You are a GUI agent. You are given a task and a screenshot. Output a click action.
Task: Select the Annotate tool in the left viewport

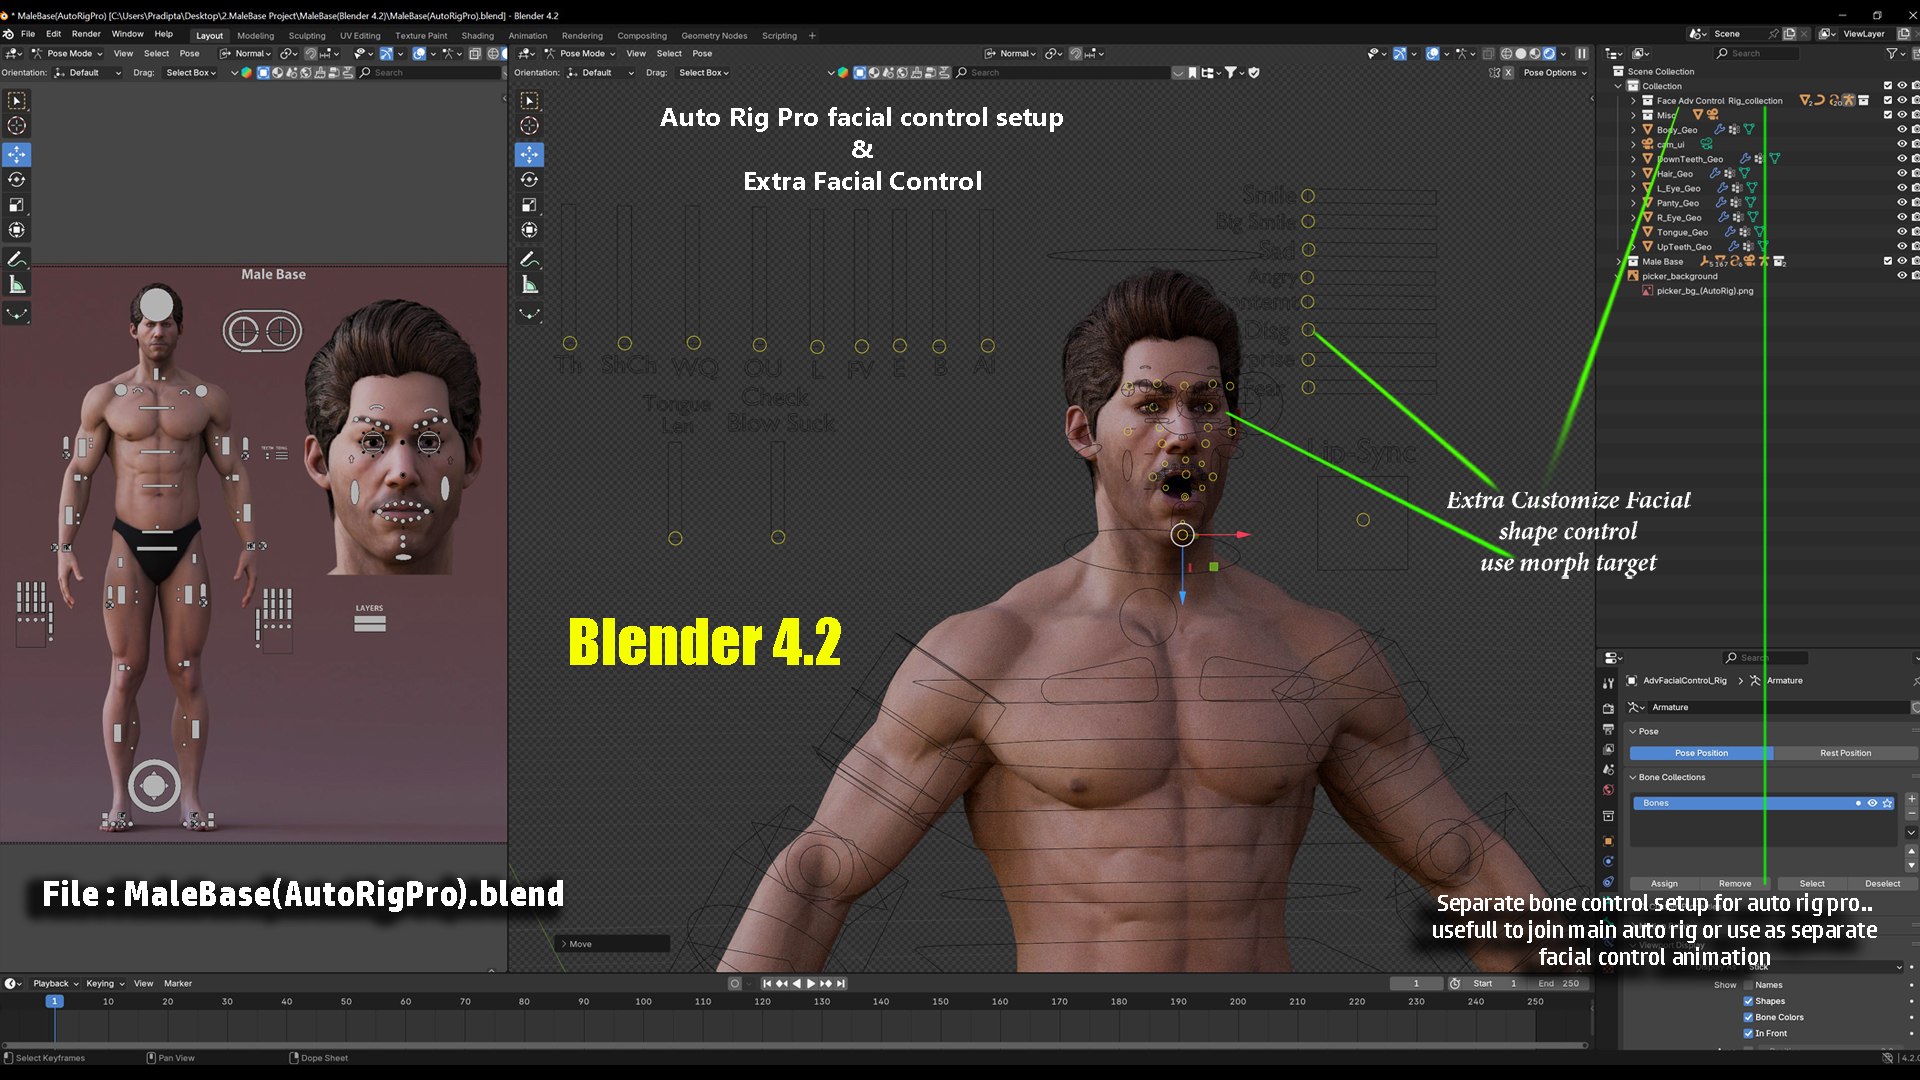[x=17, y=259]
